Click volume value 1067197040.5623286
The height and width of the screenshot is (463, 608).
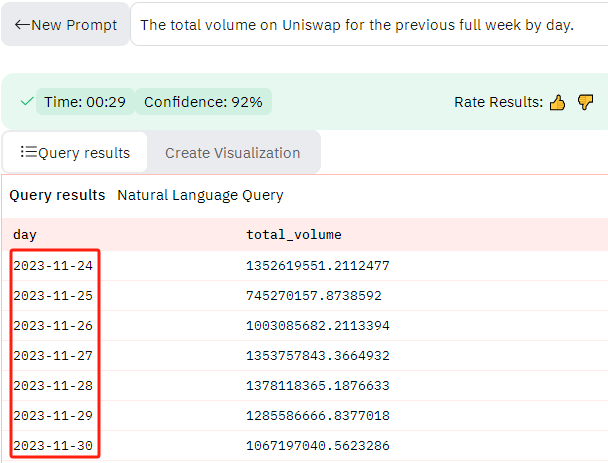click(318, 445)
